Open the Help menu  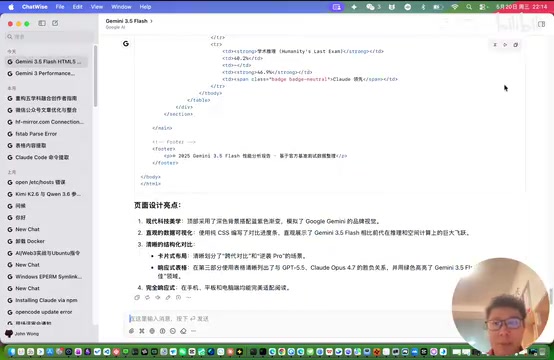pos(145,7)
